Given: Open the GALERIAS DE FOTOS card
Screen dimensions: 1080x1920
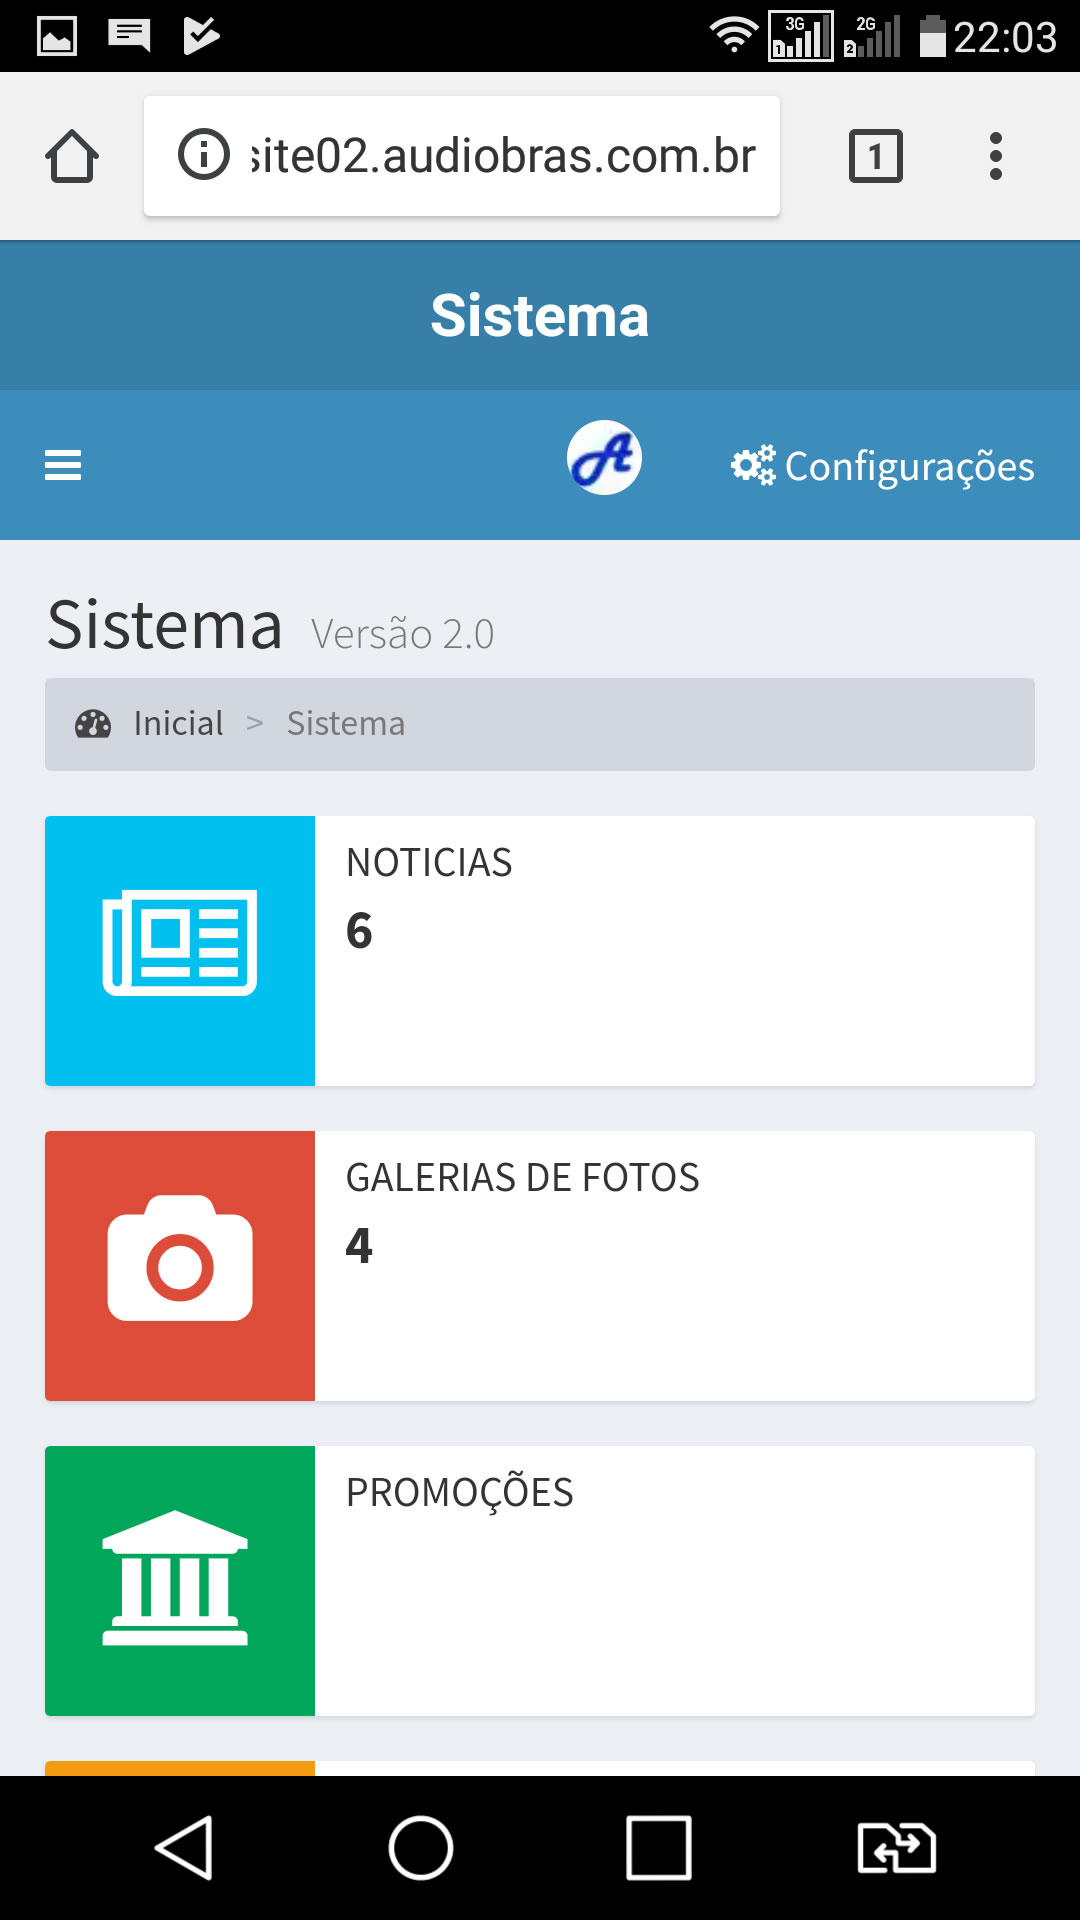Looking at the screenshot, I should pos(540,1266).
